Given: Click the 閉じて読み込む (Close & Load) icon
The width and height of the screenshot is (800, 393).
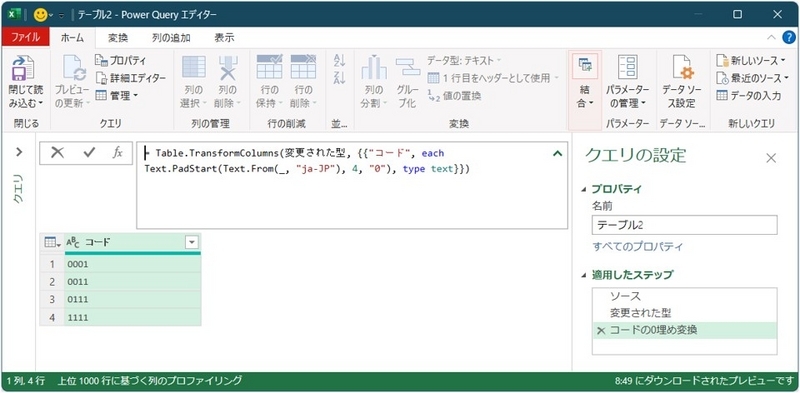Looking at the screenshot, I should pos(23,68).
